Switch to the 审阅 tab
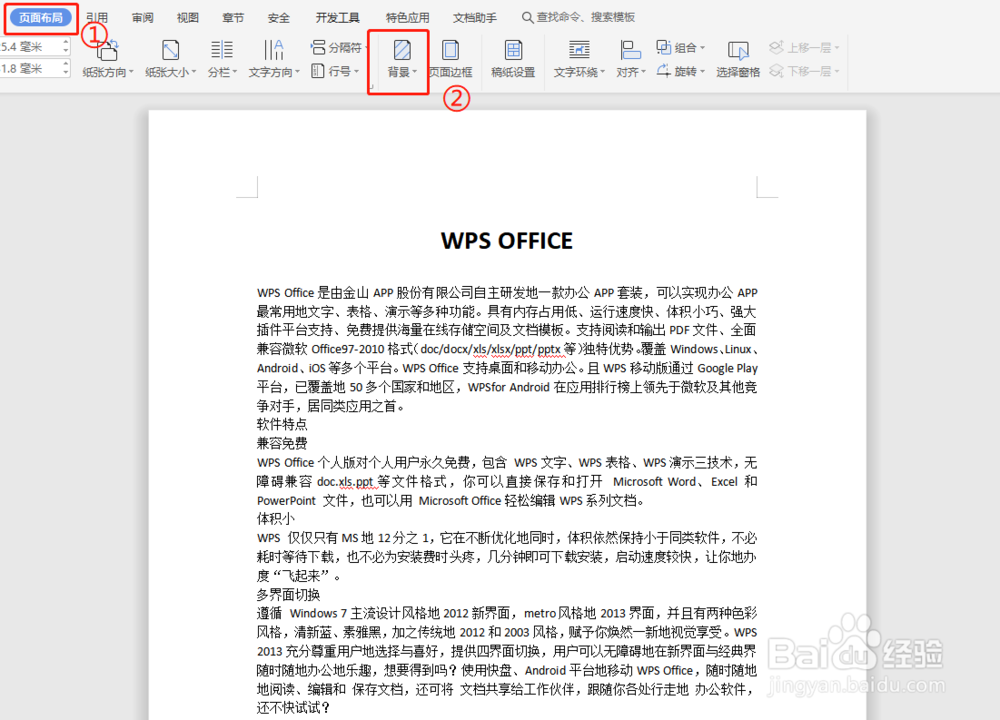Screen dimensions: 1000x720 point(143,18)
